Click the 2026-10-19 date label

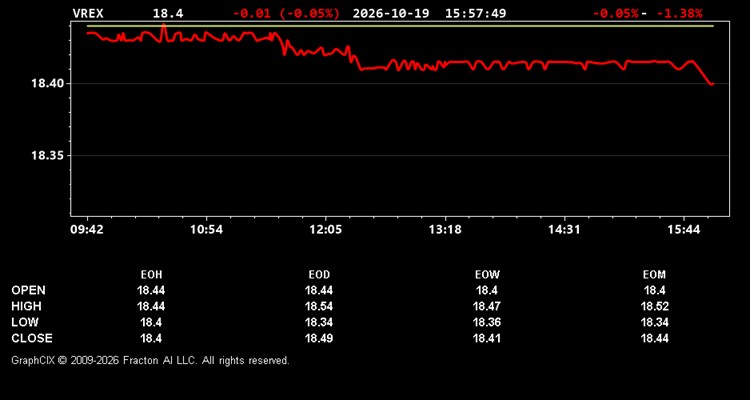tap(391, 13)
